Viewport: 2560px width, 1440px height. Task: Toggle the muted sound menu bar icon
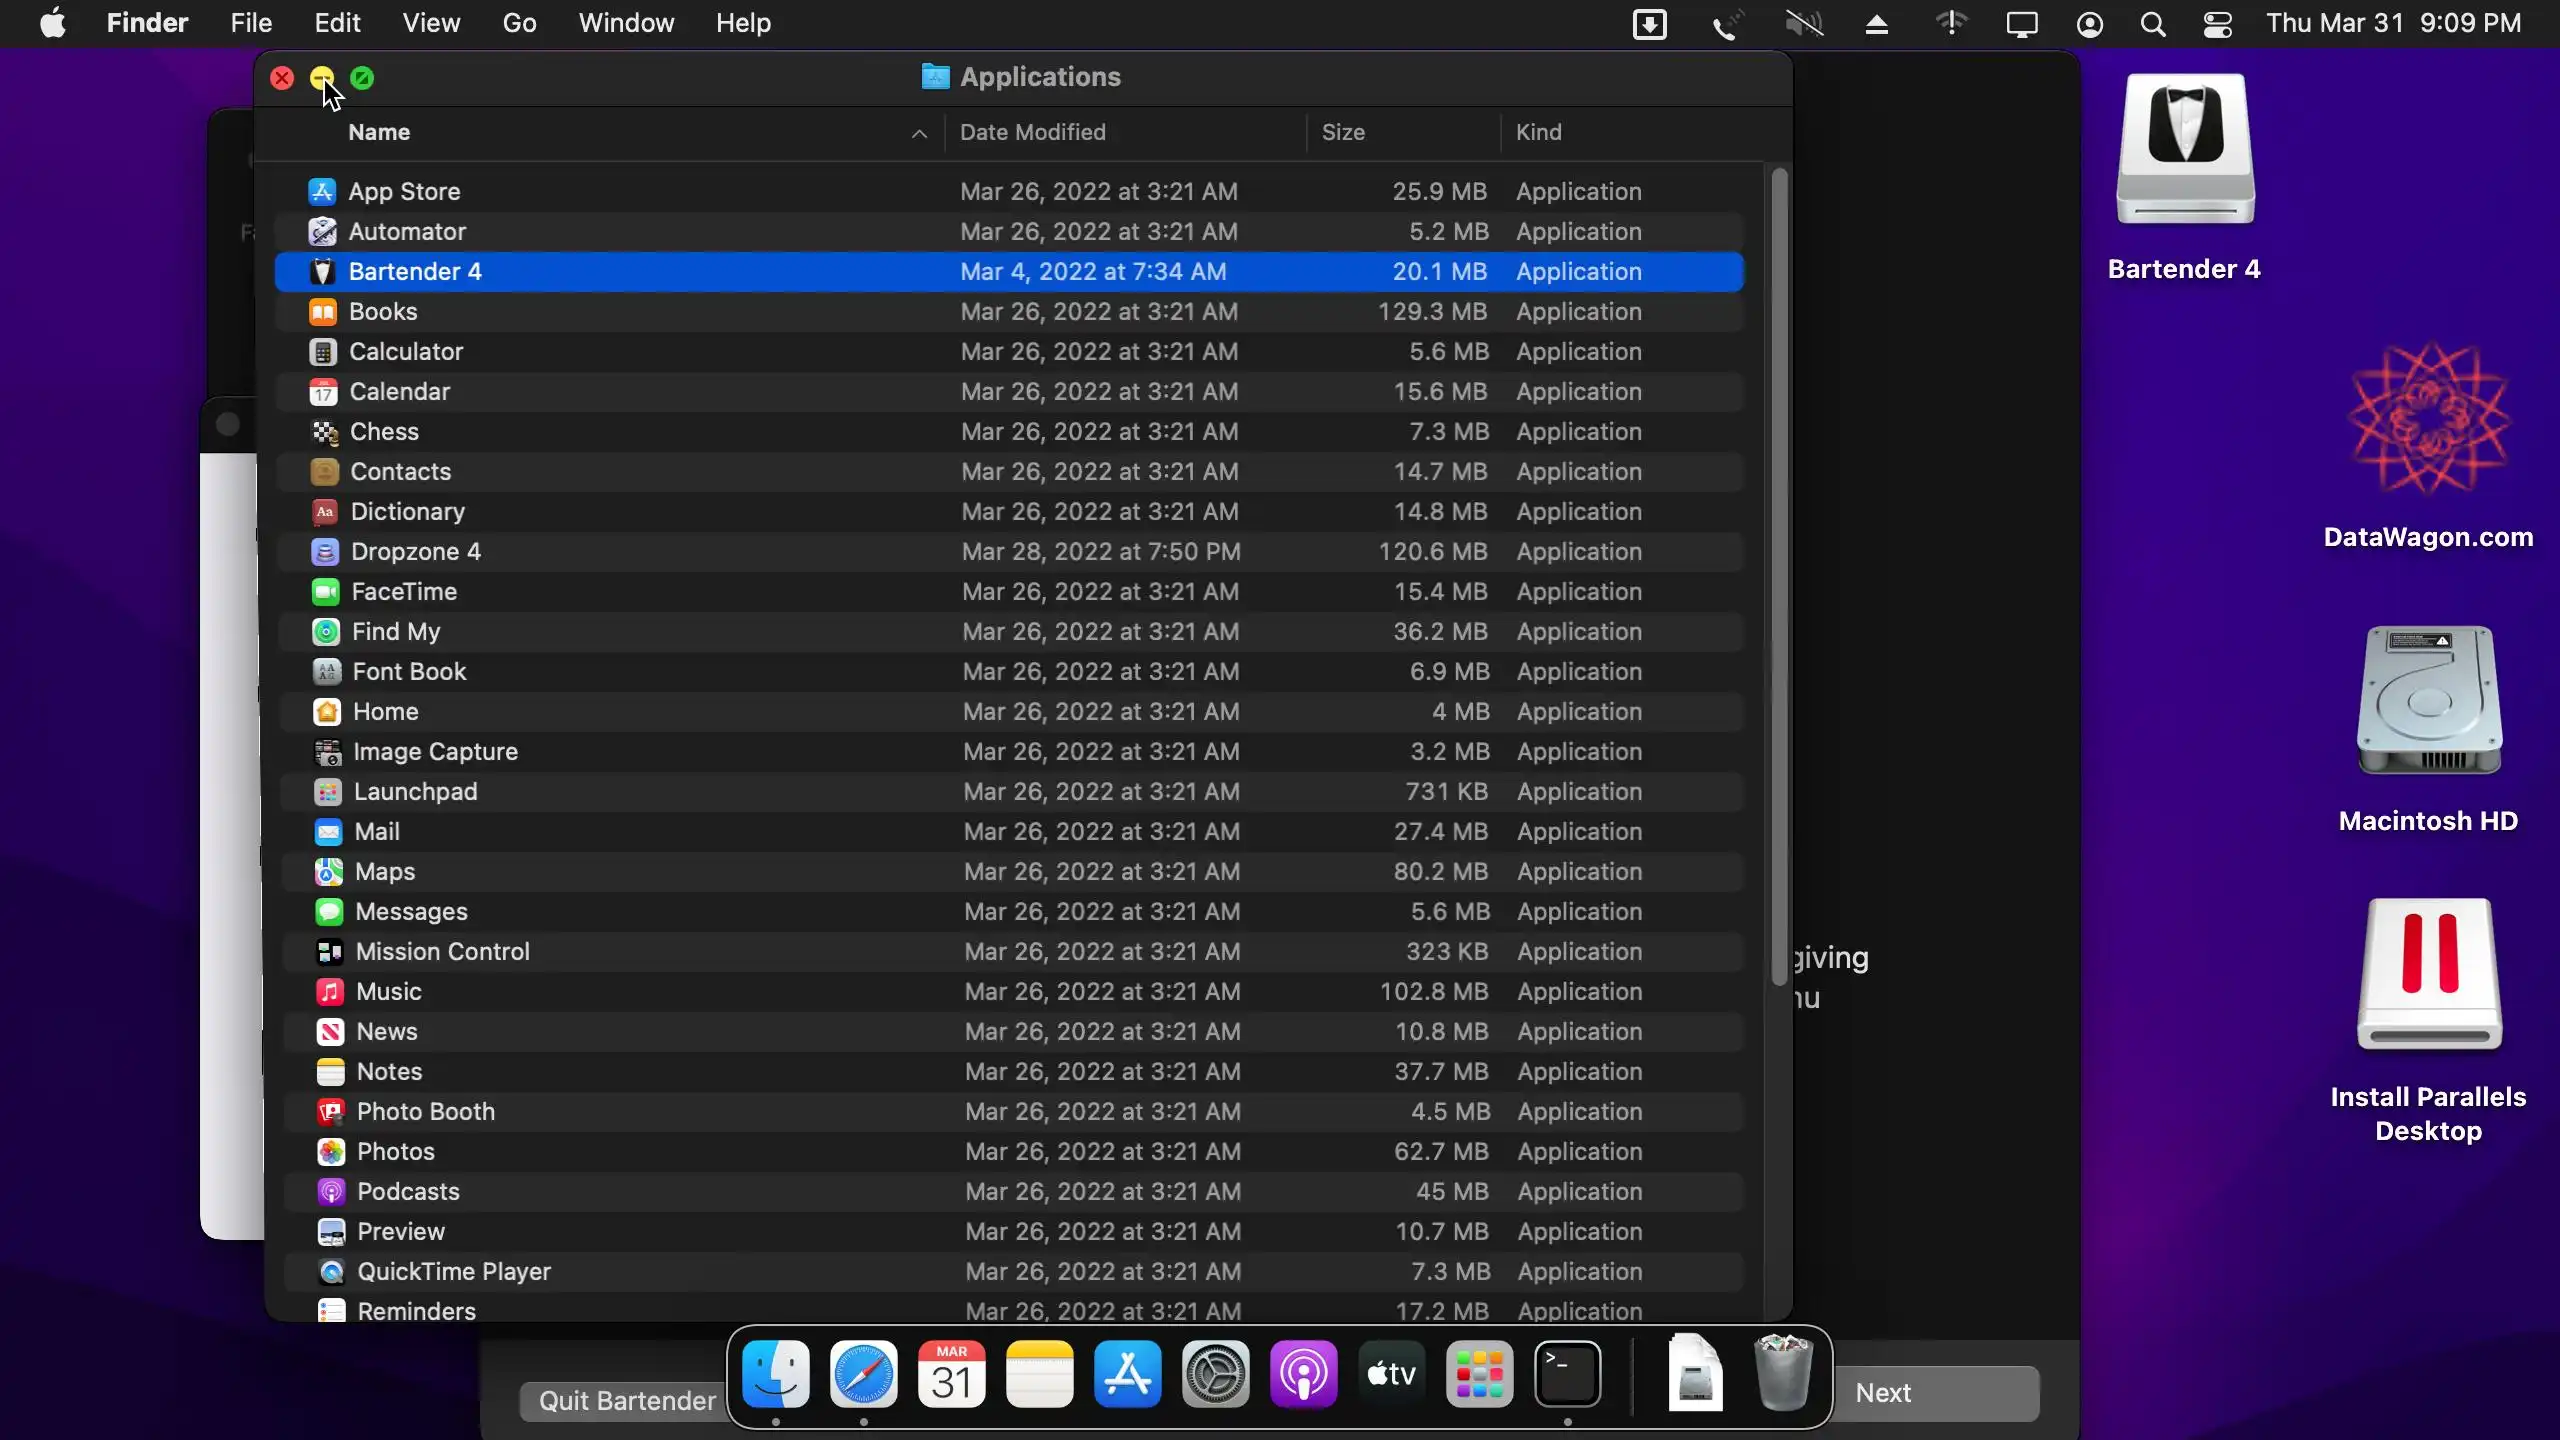[1804, 24]
